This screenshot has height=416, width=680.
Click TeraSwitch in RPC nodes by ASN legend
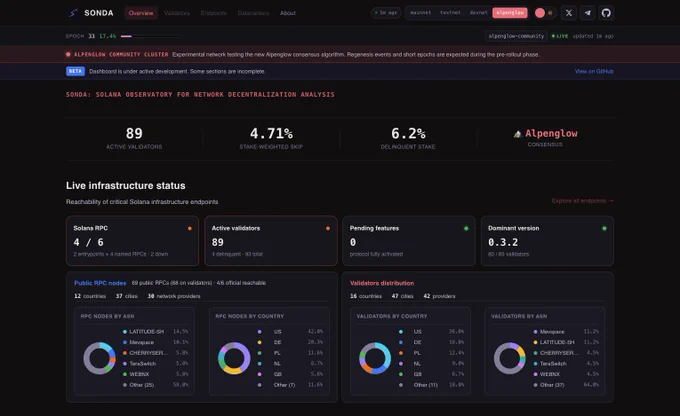143,364
